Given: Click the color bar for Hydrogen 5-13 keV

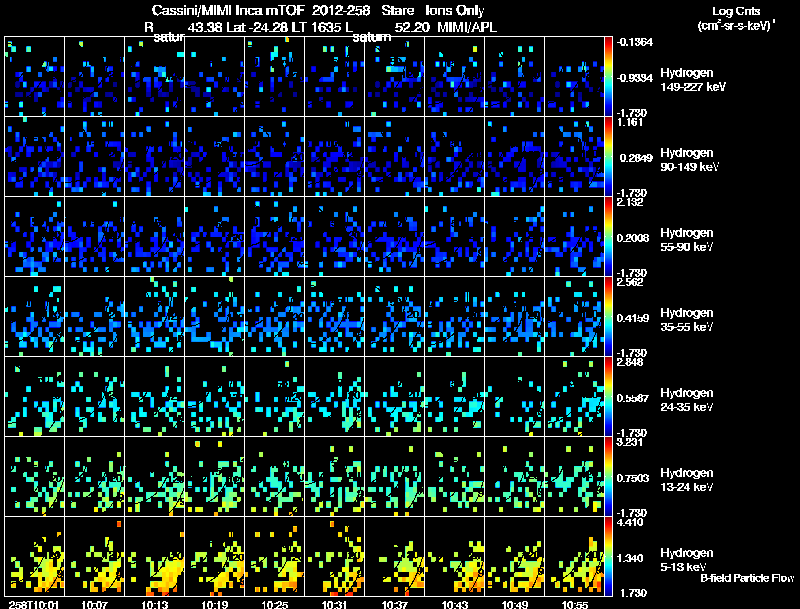Looking at the screenshot, I should click(608, 556).
